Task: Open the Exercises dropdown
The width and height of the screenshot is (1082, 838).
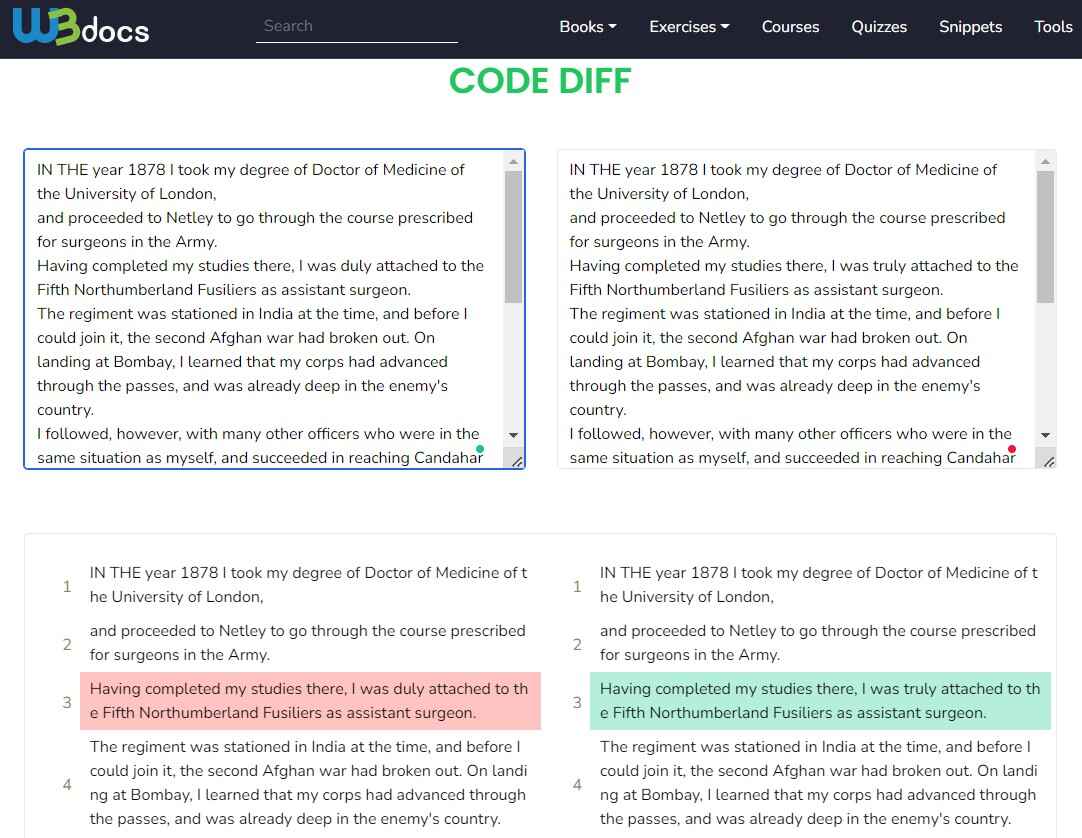Action: [x=688, y=27]
